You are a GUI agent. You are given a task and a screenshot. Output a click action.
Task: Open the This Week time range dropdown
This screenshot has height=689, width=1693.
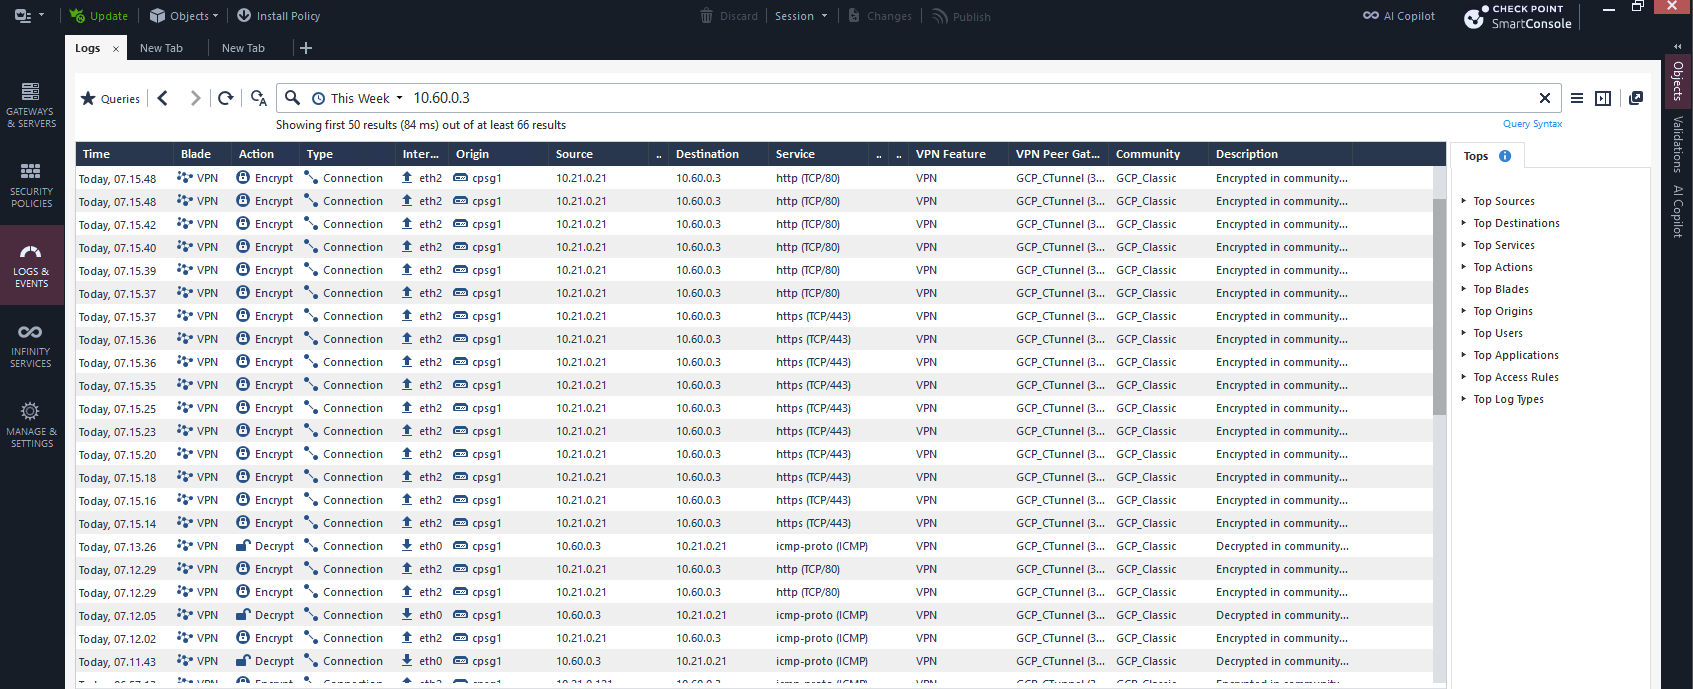click(358, 98)
